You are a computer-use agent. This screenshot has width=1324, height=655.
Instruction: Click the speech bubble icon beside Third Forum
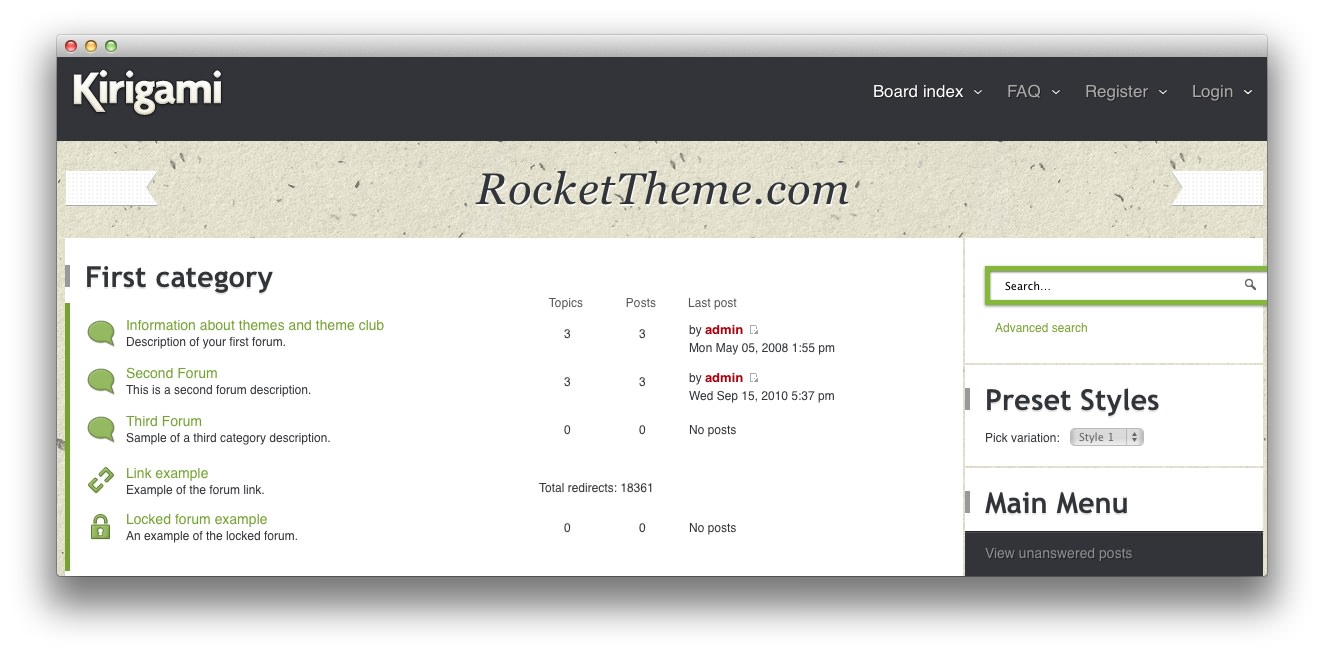(x=101, y=429)
